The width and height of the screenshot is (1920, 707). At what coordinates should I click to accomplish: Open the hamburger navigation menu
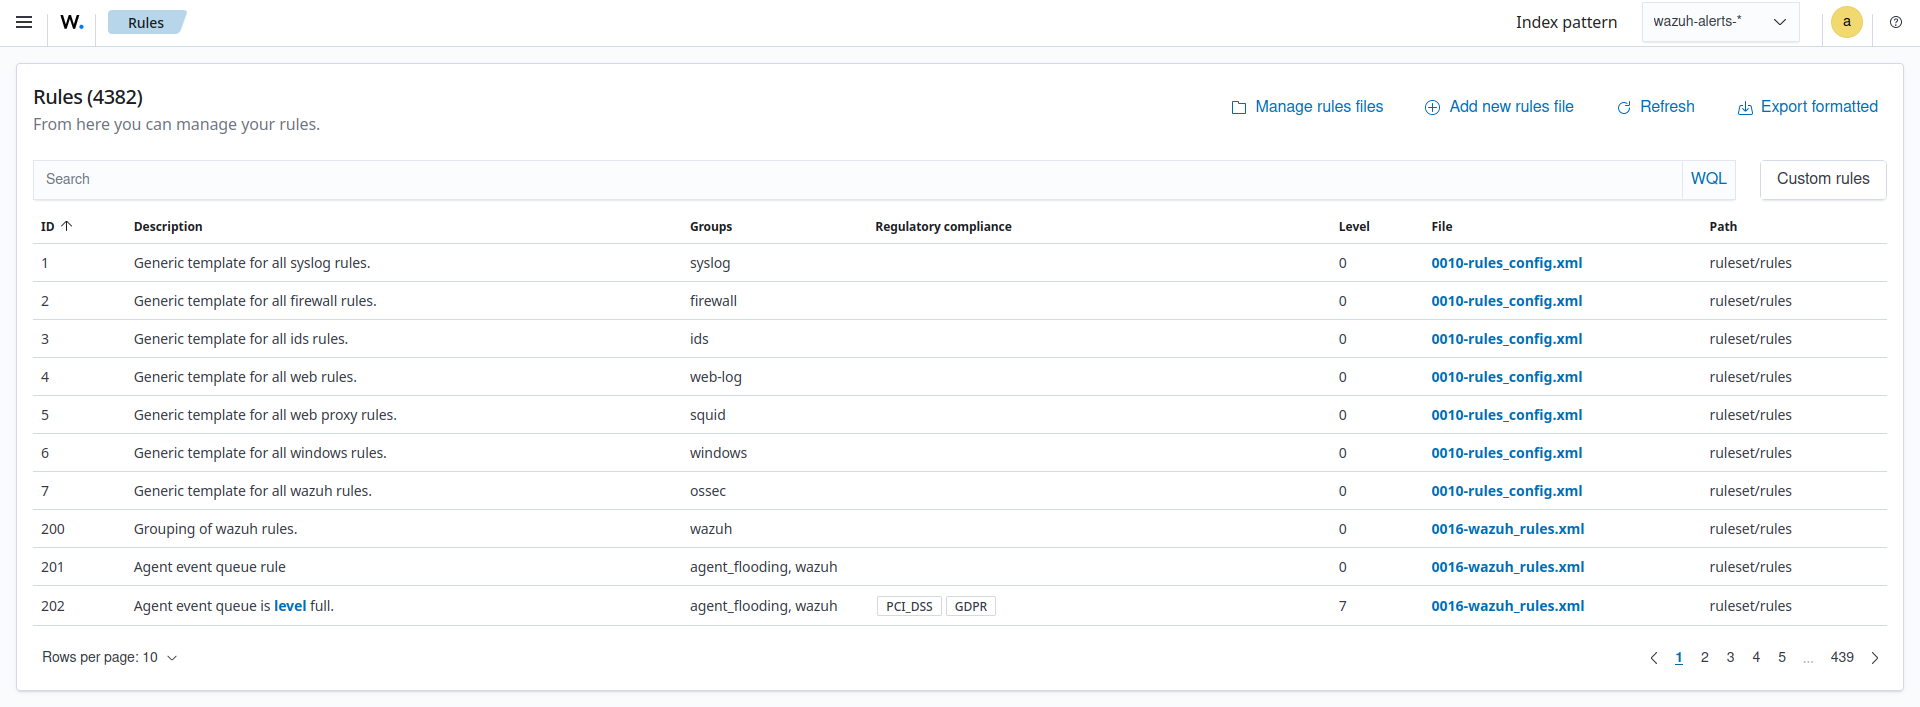tap(24, 22)
